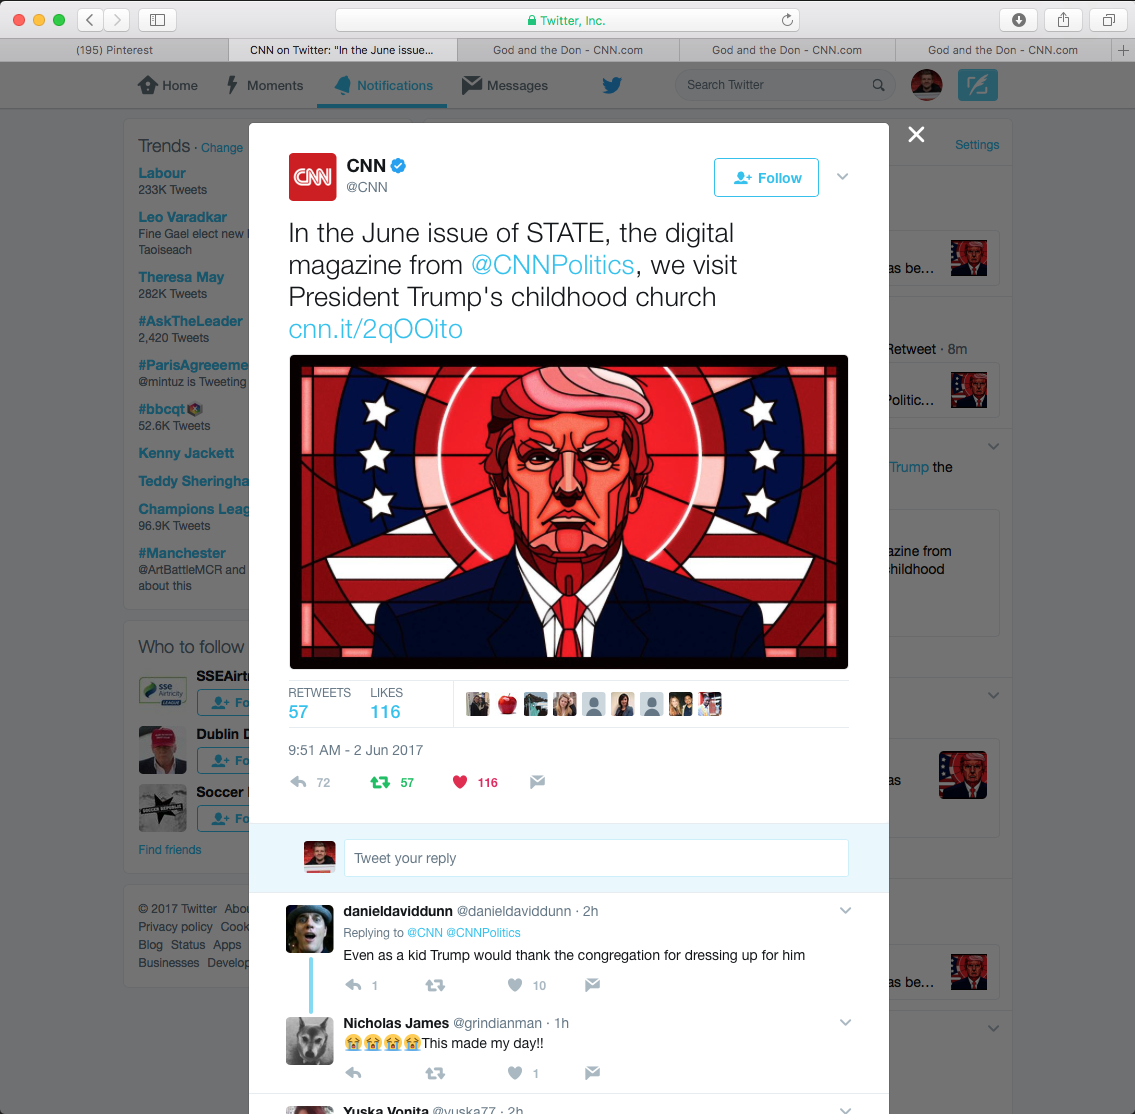Click the Labour trend
1135x1114 pixels.
click(x=161, y=173)
